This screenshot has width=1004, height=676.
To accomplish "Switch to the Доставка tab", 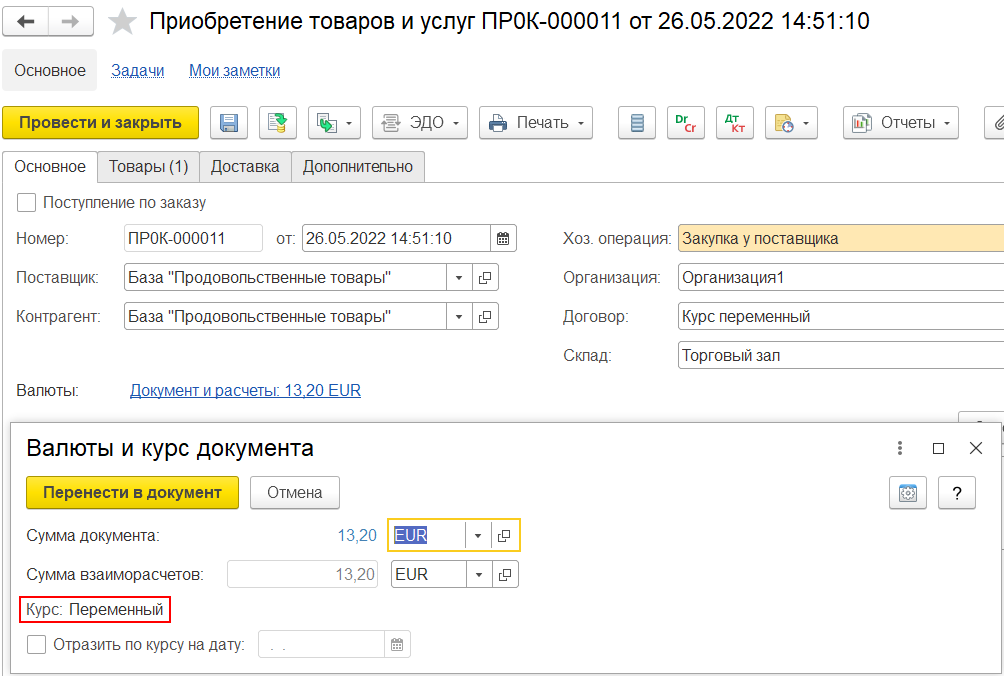I will pyautogui.click(x=245, y=166).
